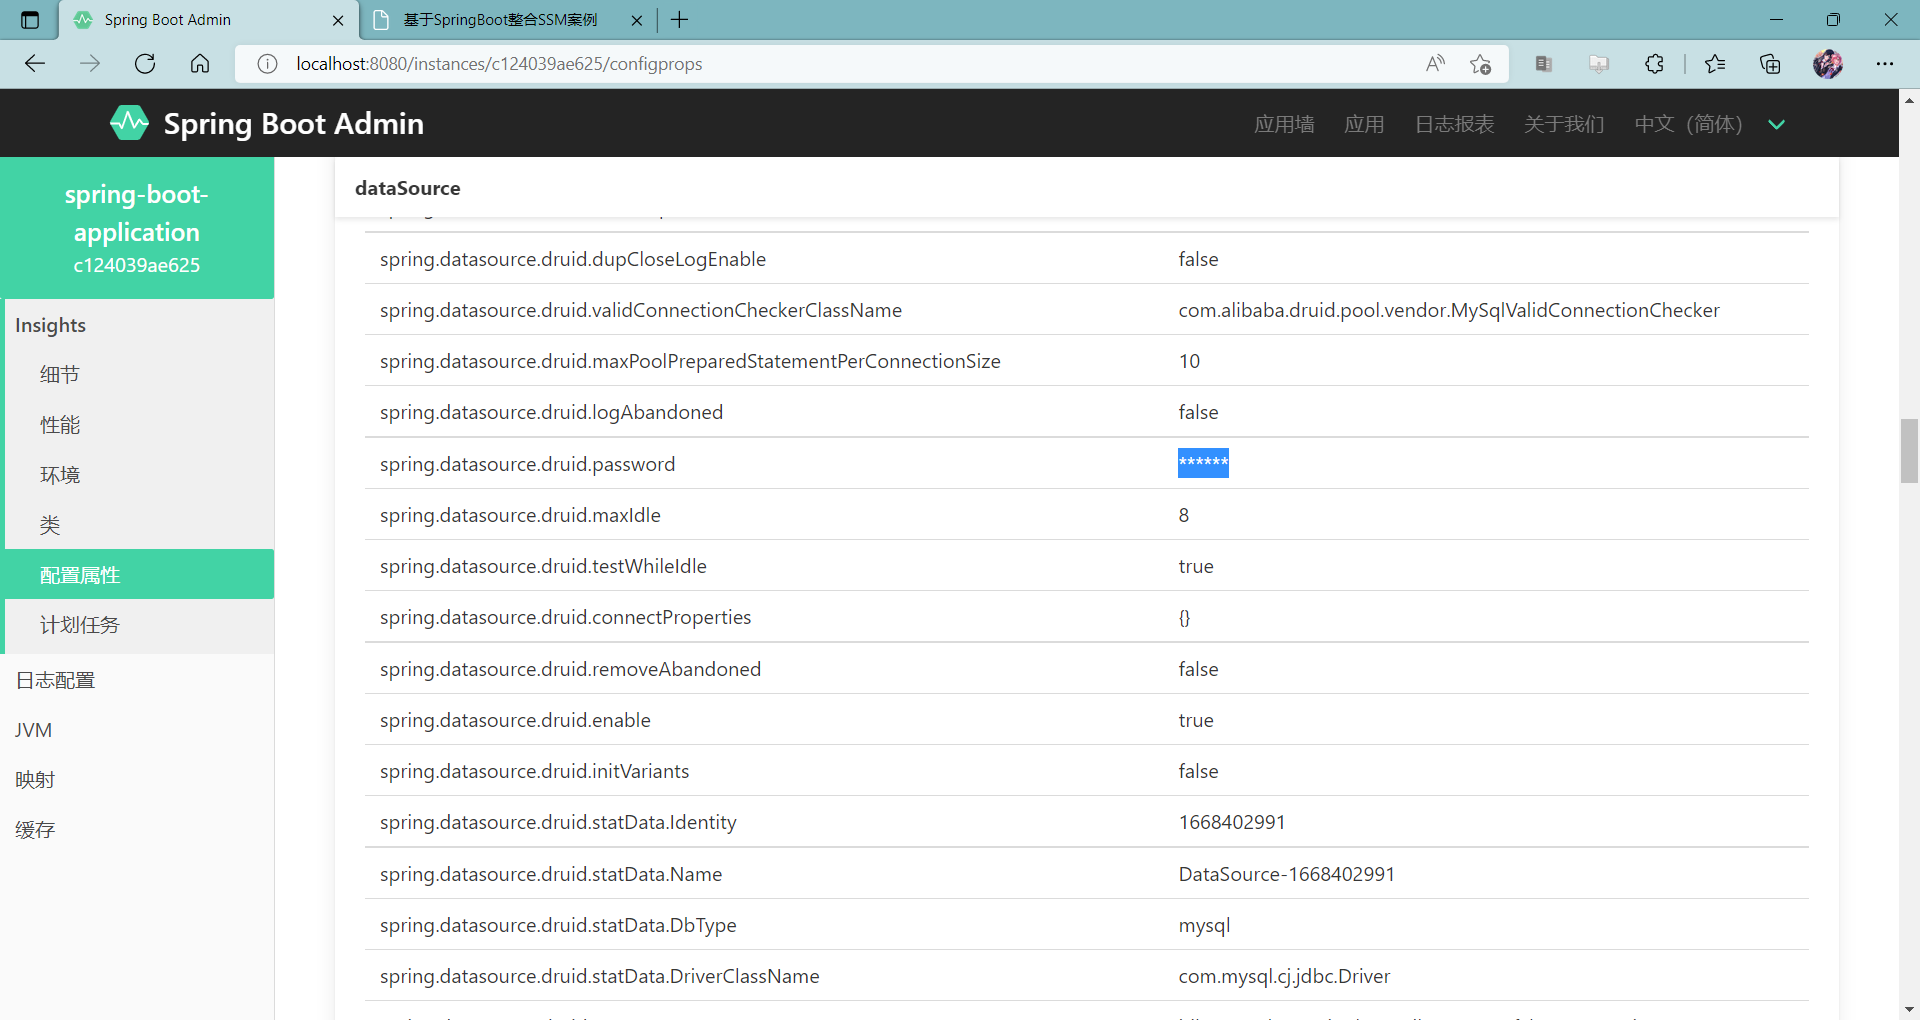This screenshot has height=1020, width=1920.
Task: Open the 应用 navigation item
Action: click(1364, 124)
